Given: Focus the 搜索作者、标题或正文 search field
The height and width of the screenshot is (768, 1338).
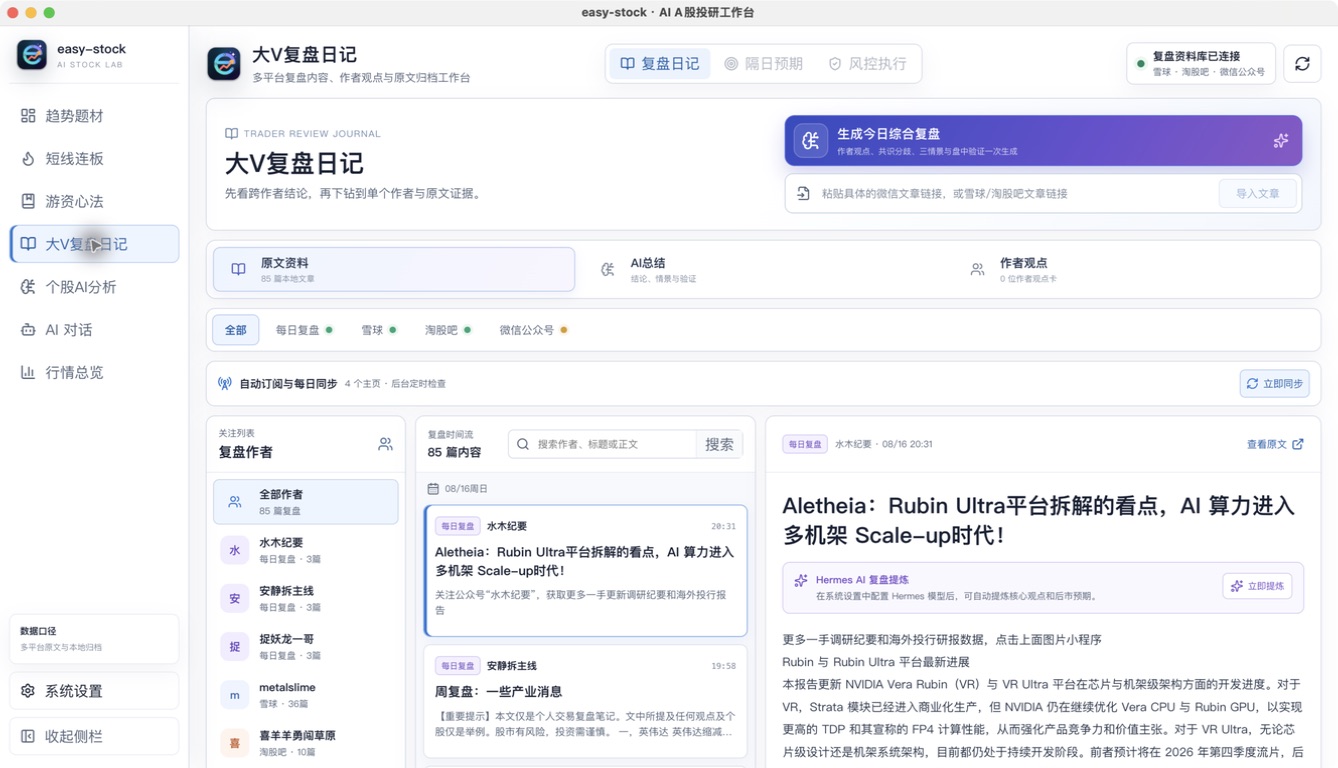Looking at the screenshot, I should [614, 444].
